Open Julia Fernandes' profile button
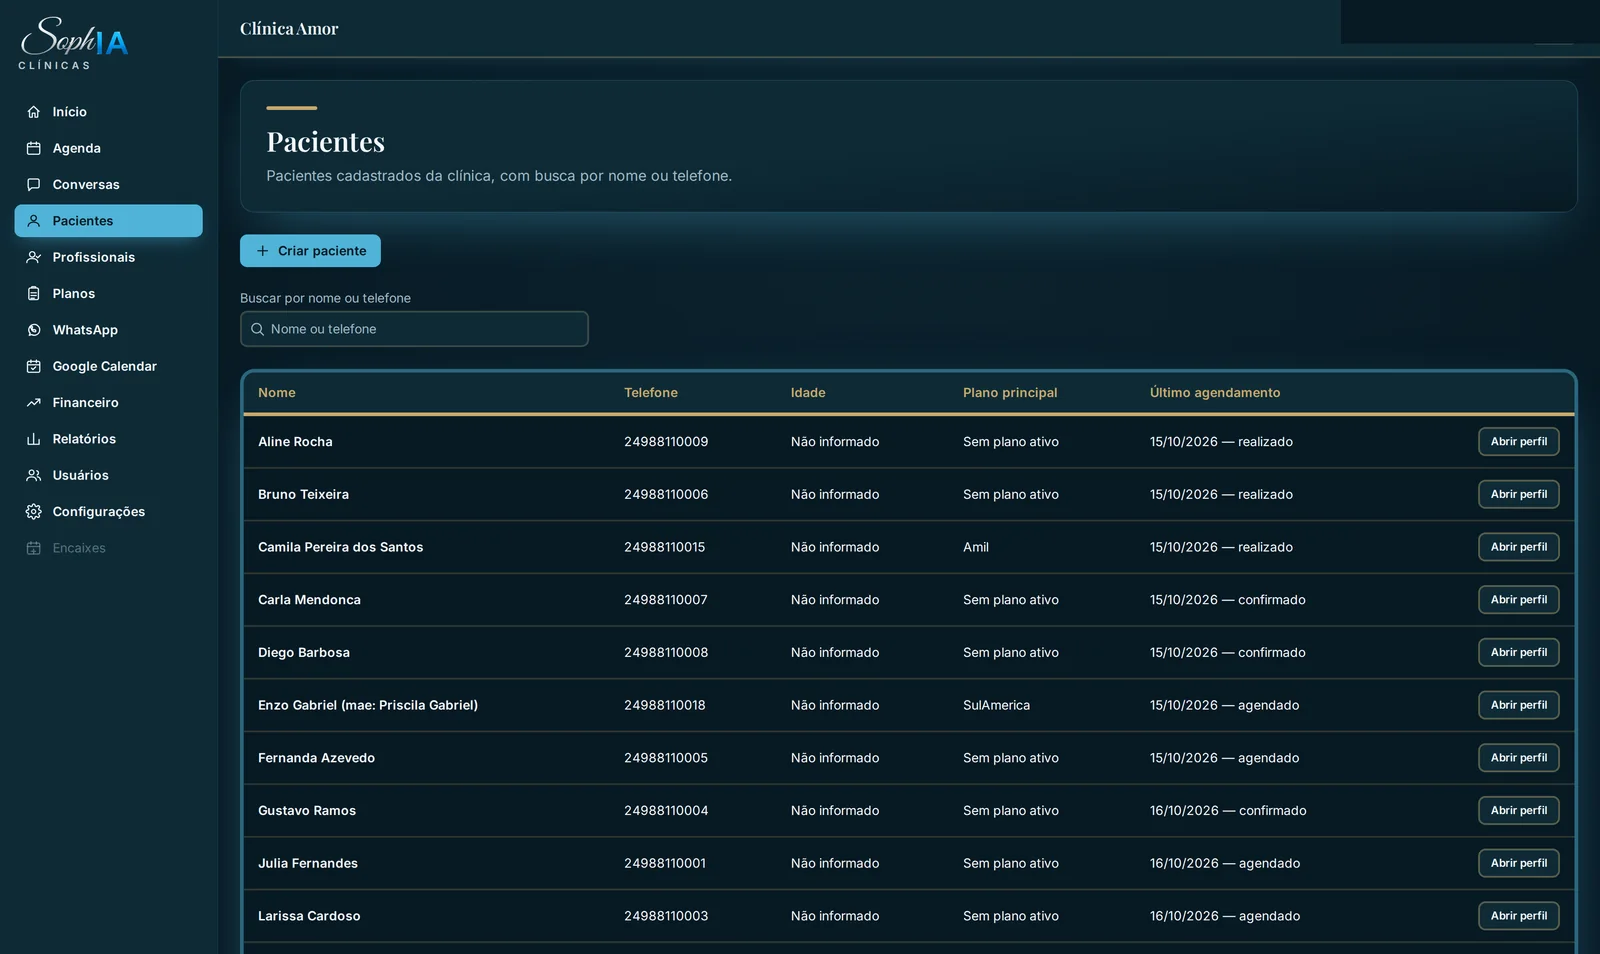 pyautogui.click(x=1518, y=863)
